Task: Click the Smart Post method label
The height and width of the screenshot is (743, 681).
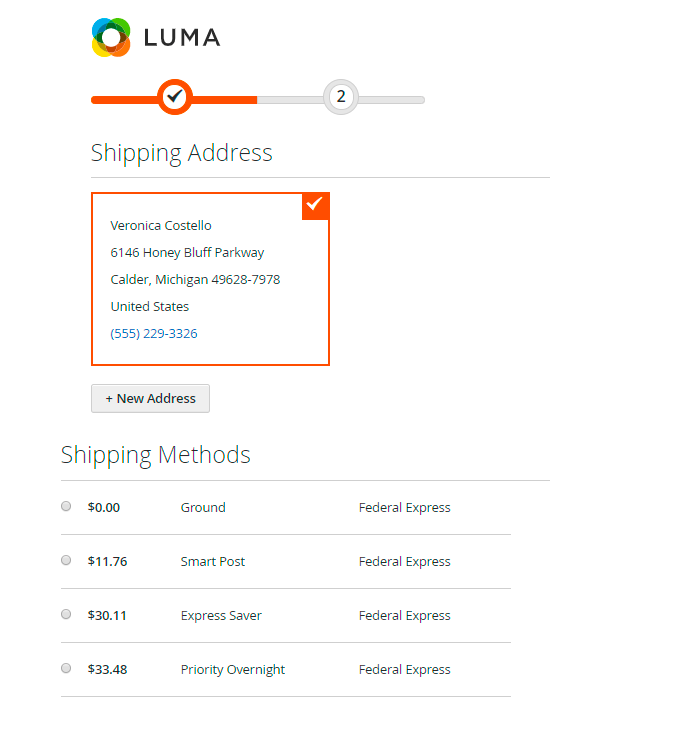Action: (213, 562)
